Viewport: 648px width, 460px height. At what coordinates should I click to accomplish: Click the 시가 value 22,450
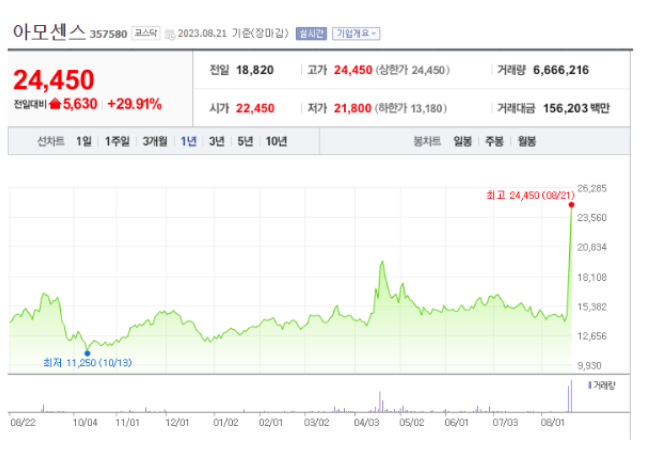click(x=255, y=108)
